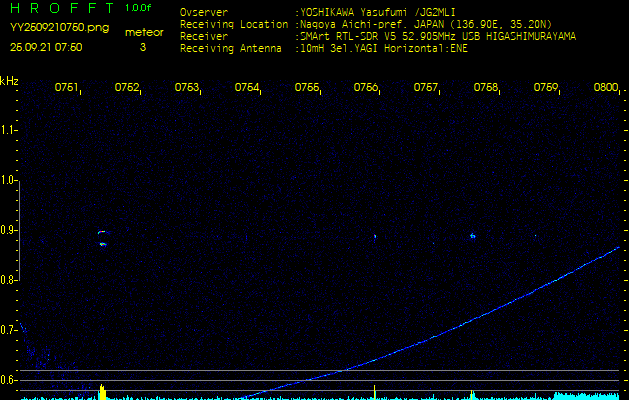Click the 0751 time tick label

coord(67,88)
